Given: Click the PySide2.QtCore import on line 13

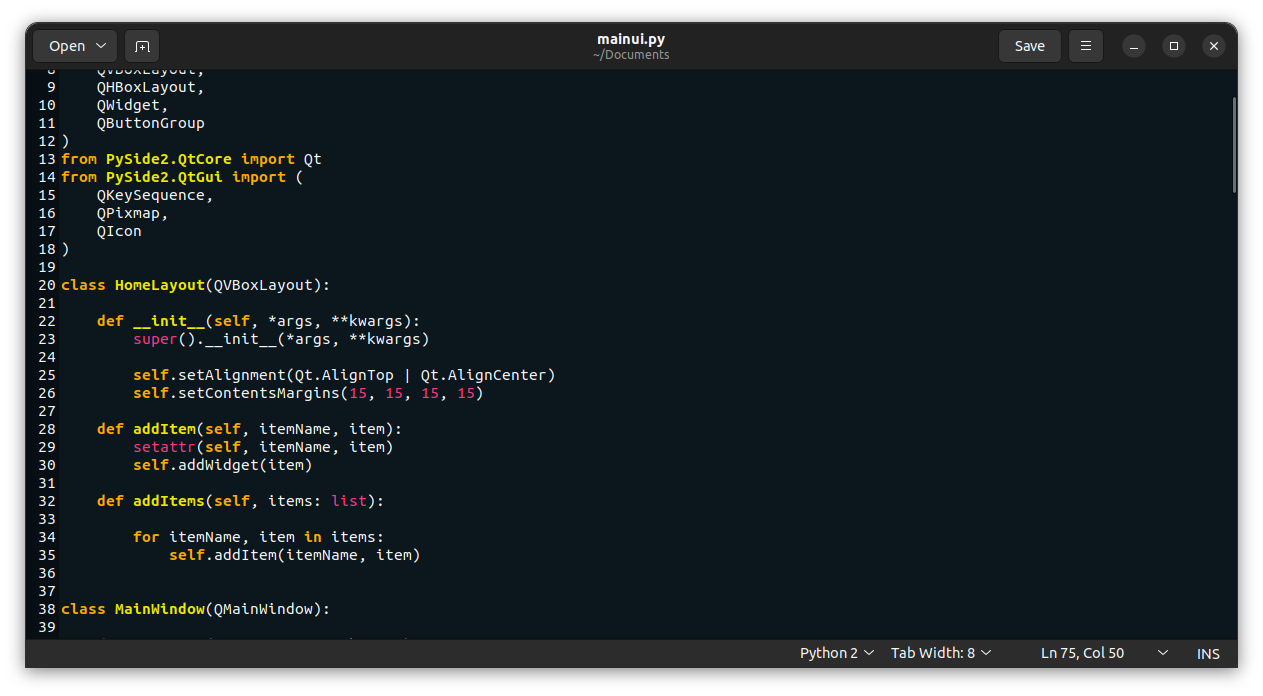Looking at the screenshot, I should tap(169, 158).
